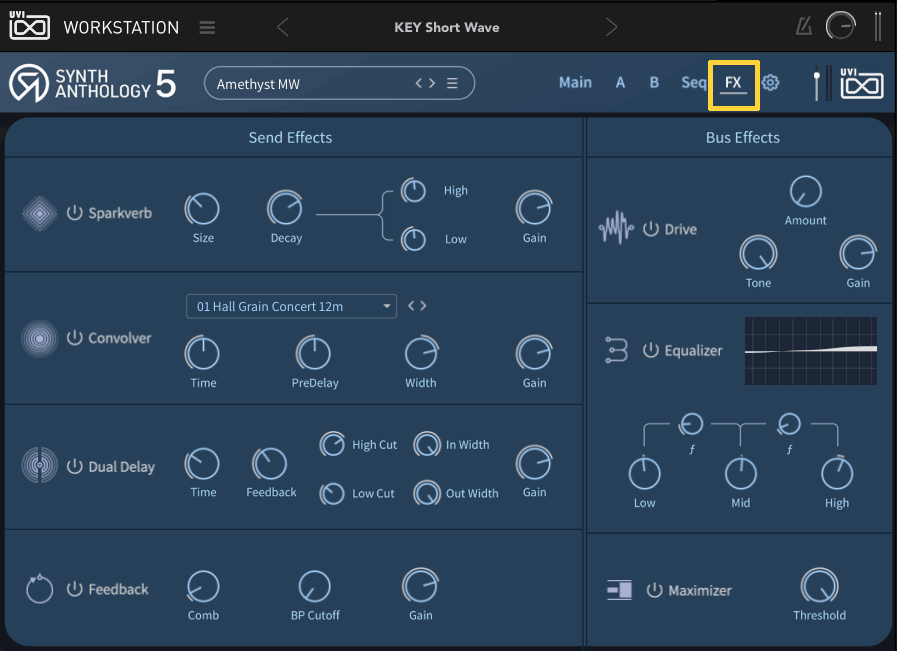Open the settings gear icon
This screenshot has width=897, height=651.
click(x=771, y=83)
